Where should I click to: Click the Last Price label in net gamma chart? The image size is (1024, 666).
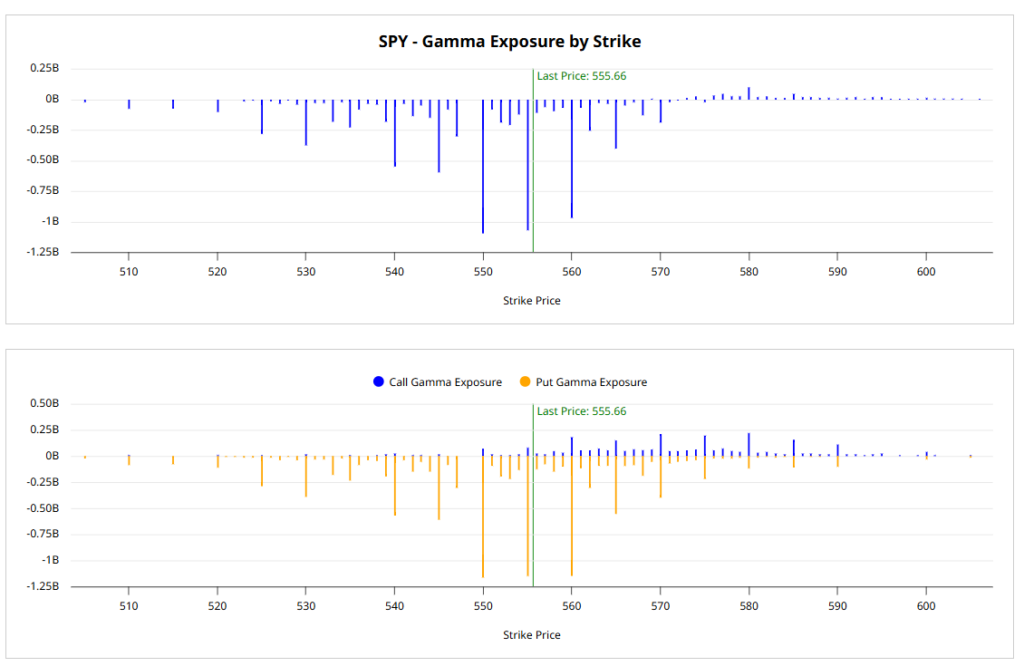pyautogui.click(x=581, y=76)
